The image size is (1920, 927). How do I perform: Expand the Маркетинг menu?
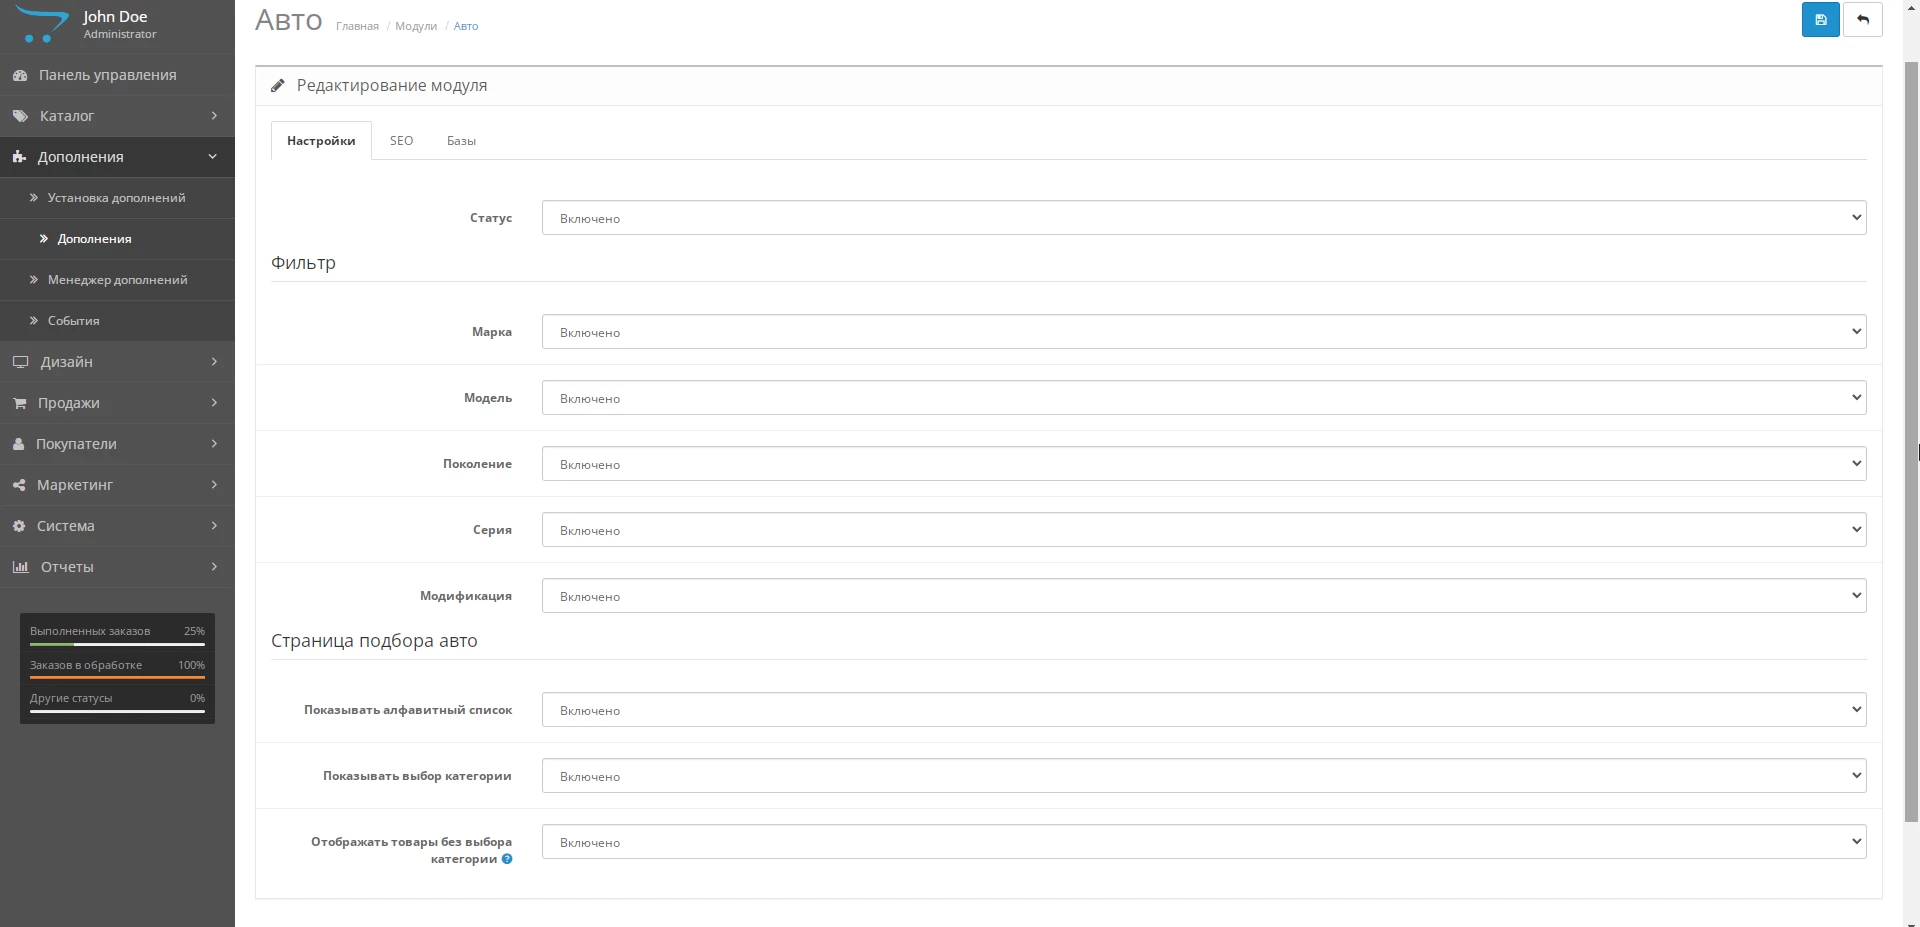(x=117, y=485)
